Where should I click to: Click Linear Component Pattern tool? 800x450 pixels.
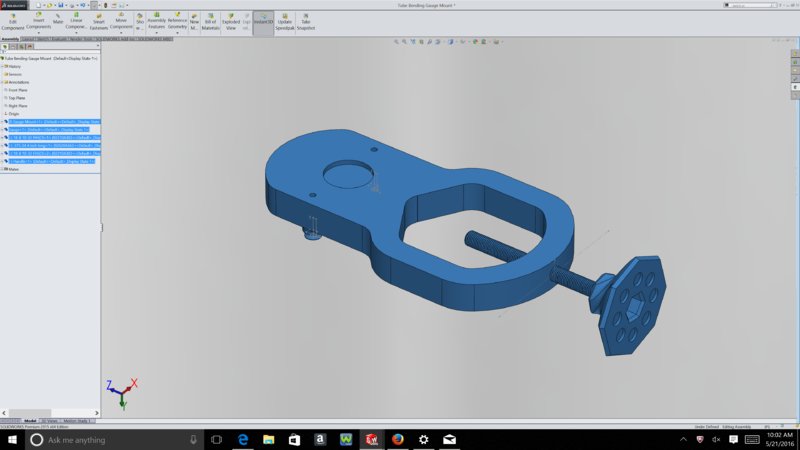click(x=76, y=20)
